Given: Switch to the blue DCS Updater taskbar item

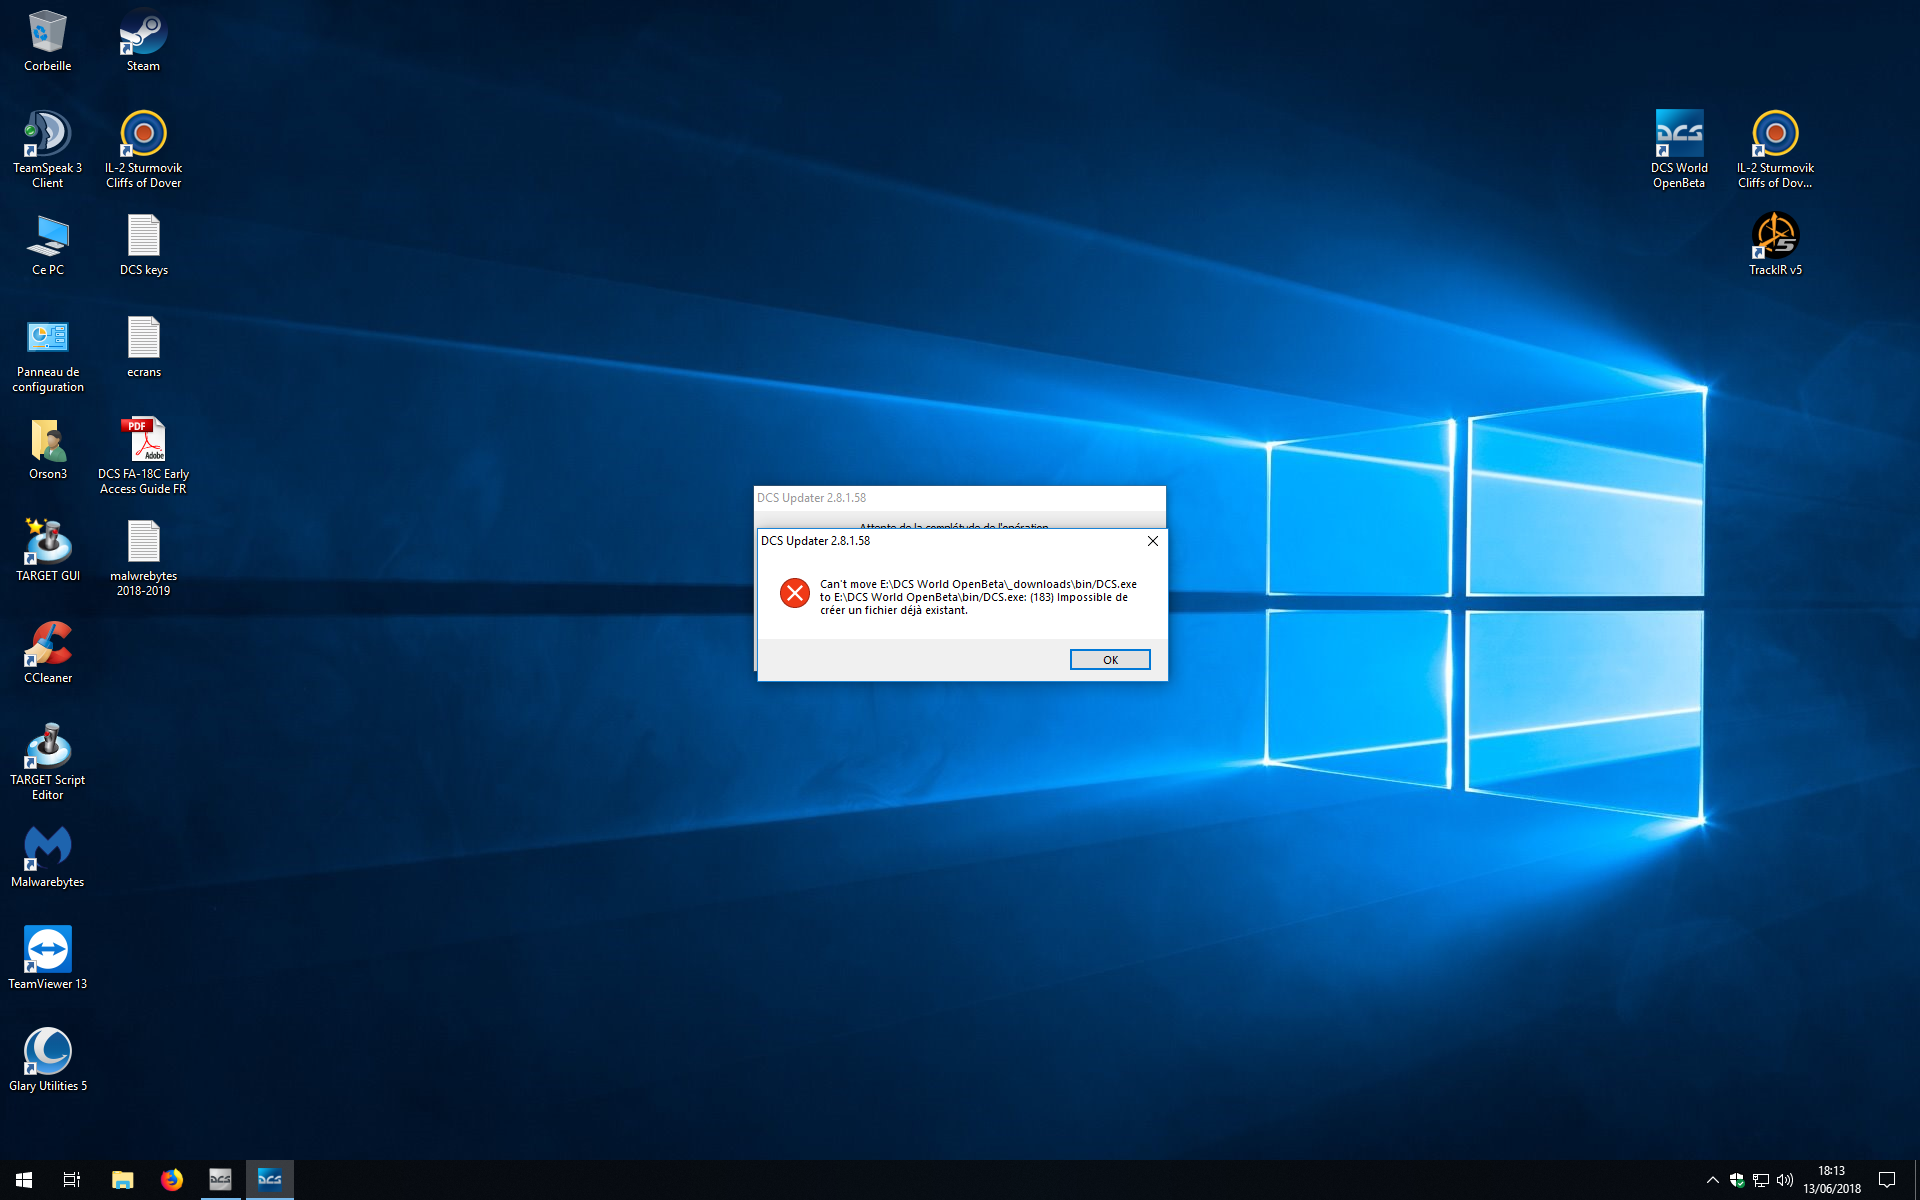Looking at the screenshot, I should click(x=270, y=1180).
